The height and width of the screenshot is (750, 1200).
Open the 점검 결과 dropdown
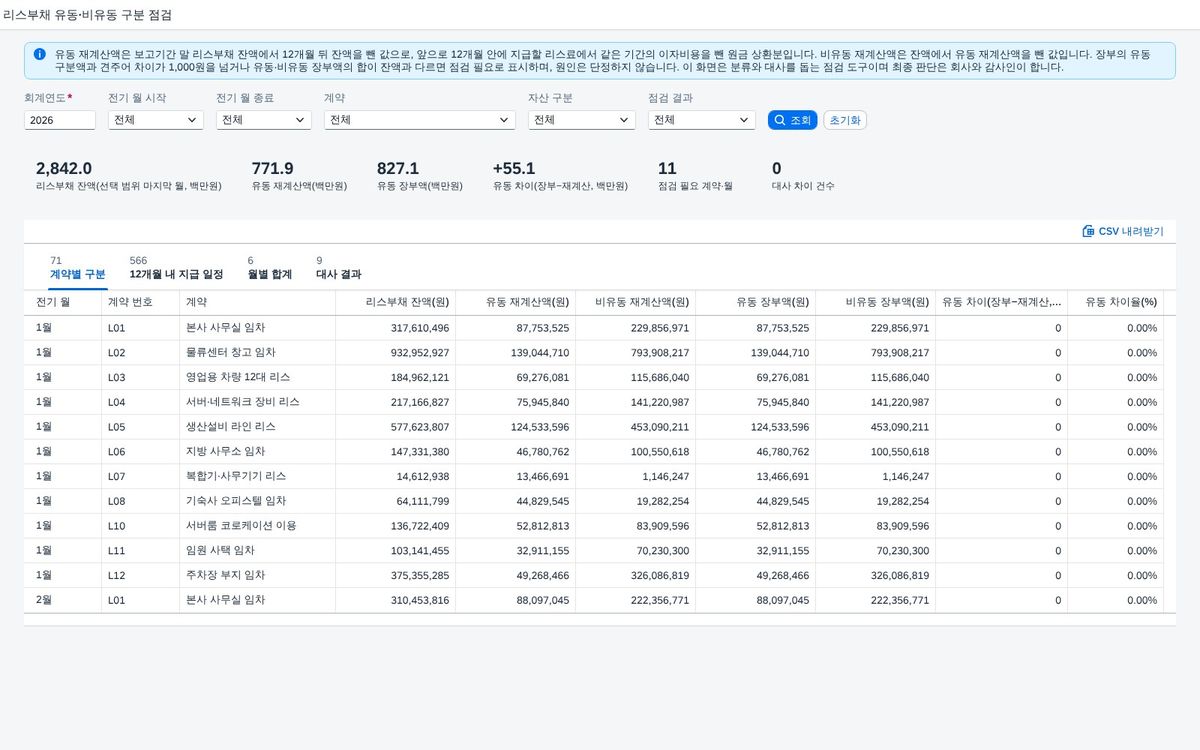pos(701,120)
